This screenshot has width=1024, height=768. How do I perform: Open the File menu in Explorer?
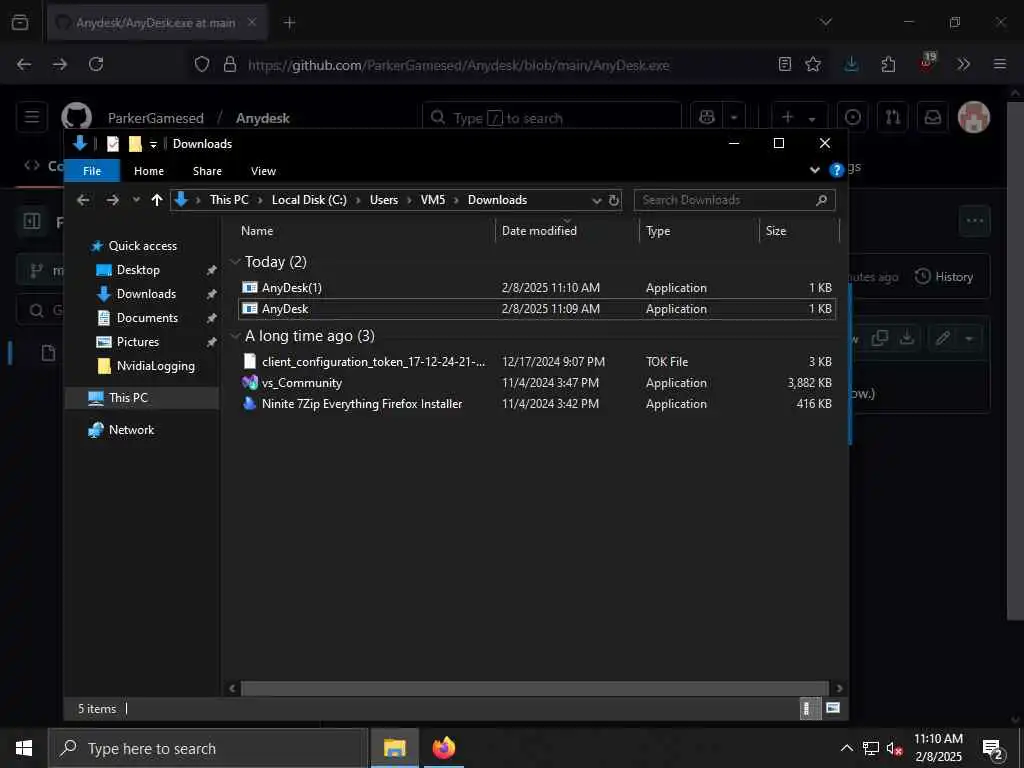(92, 171)
